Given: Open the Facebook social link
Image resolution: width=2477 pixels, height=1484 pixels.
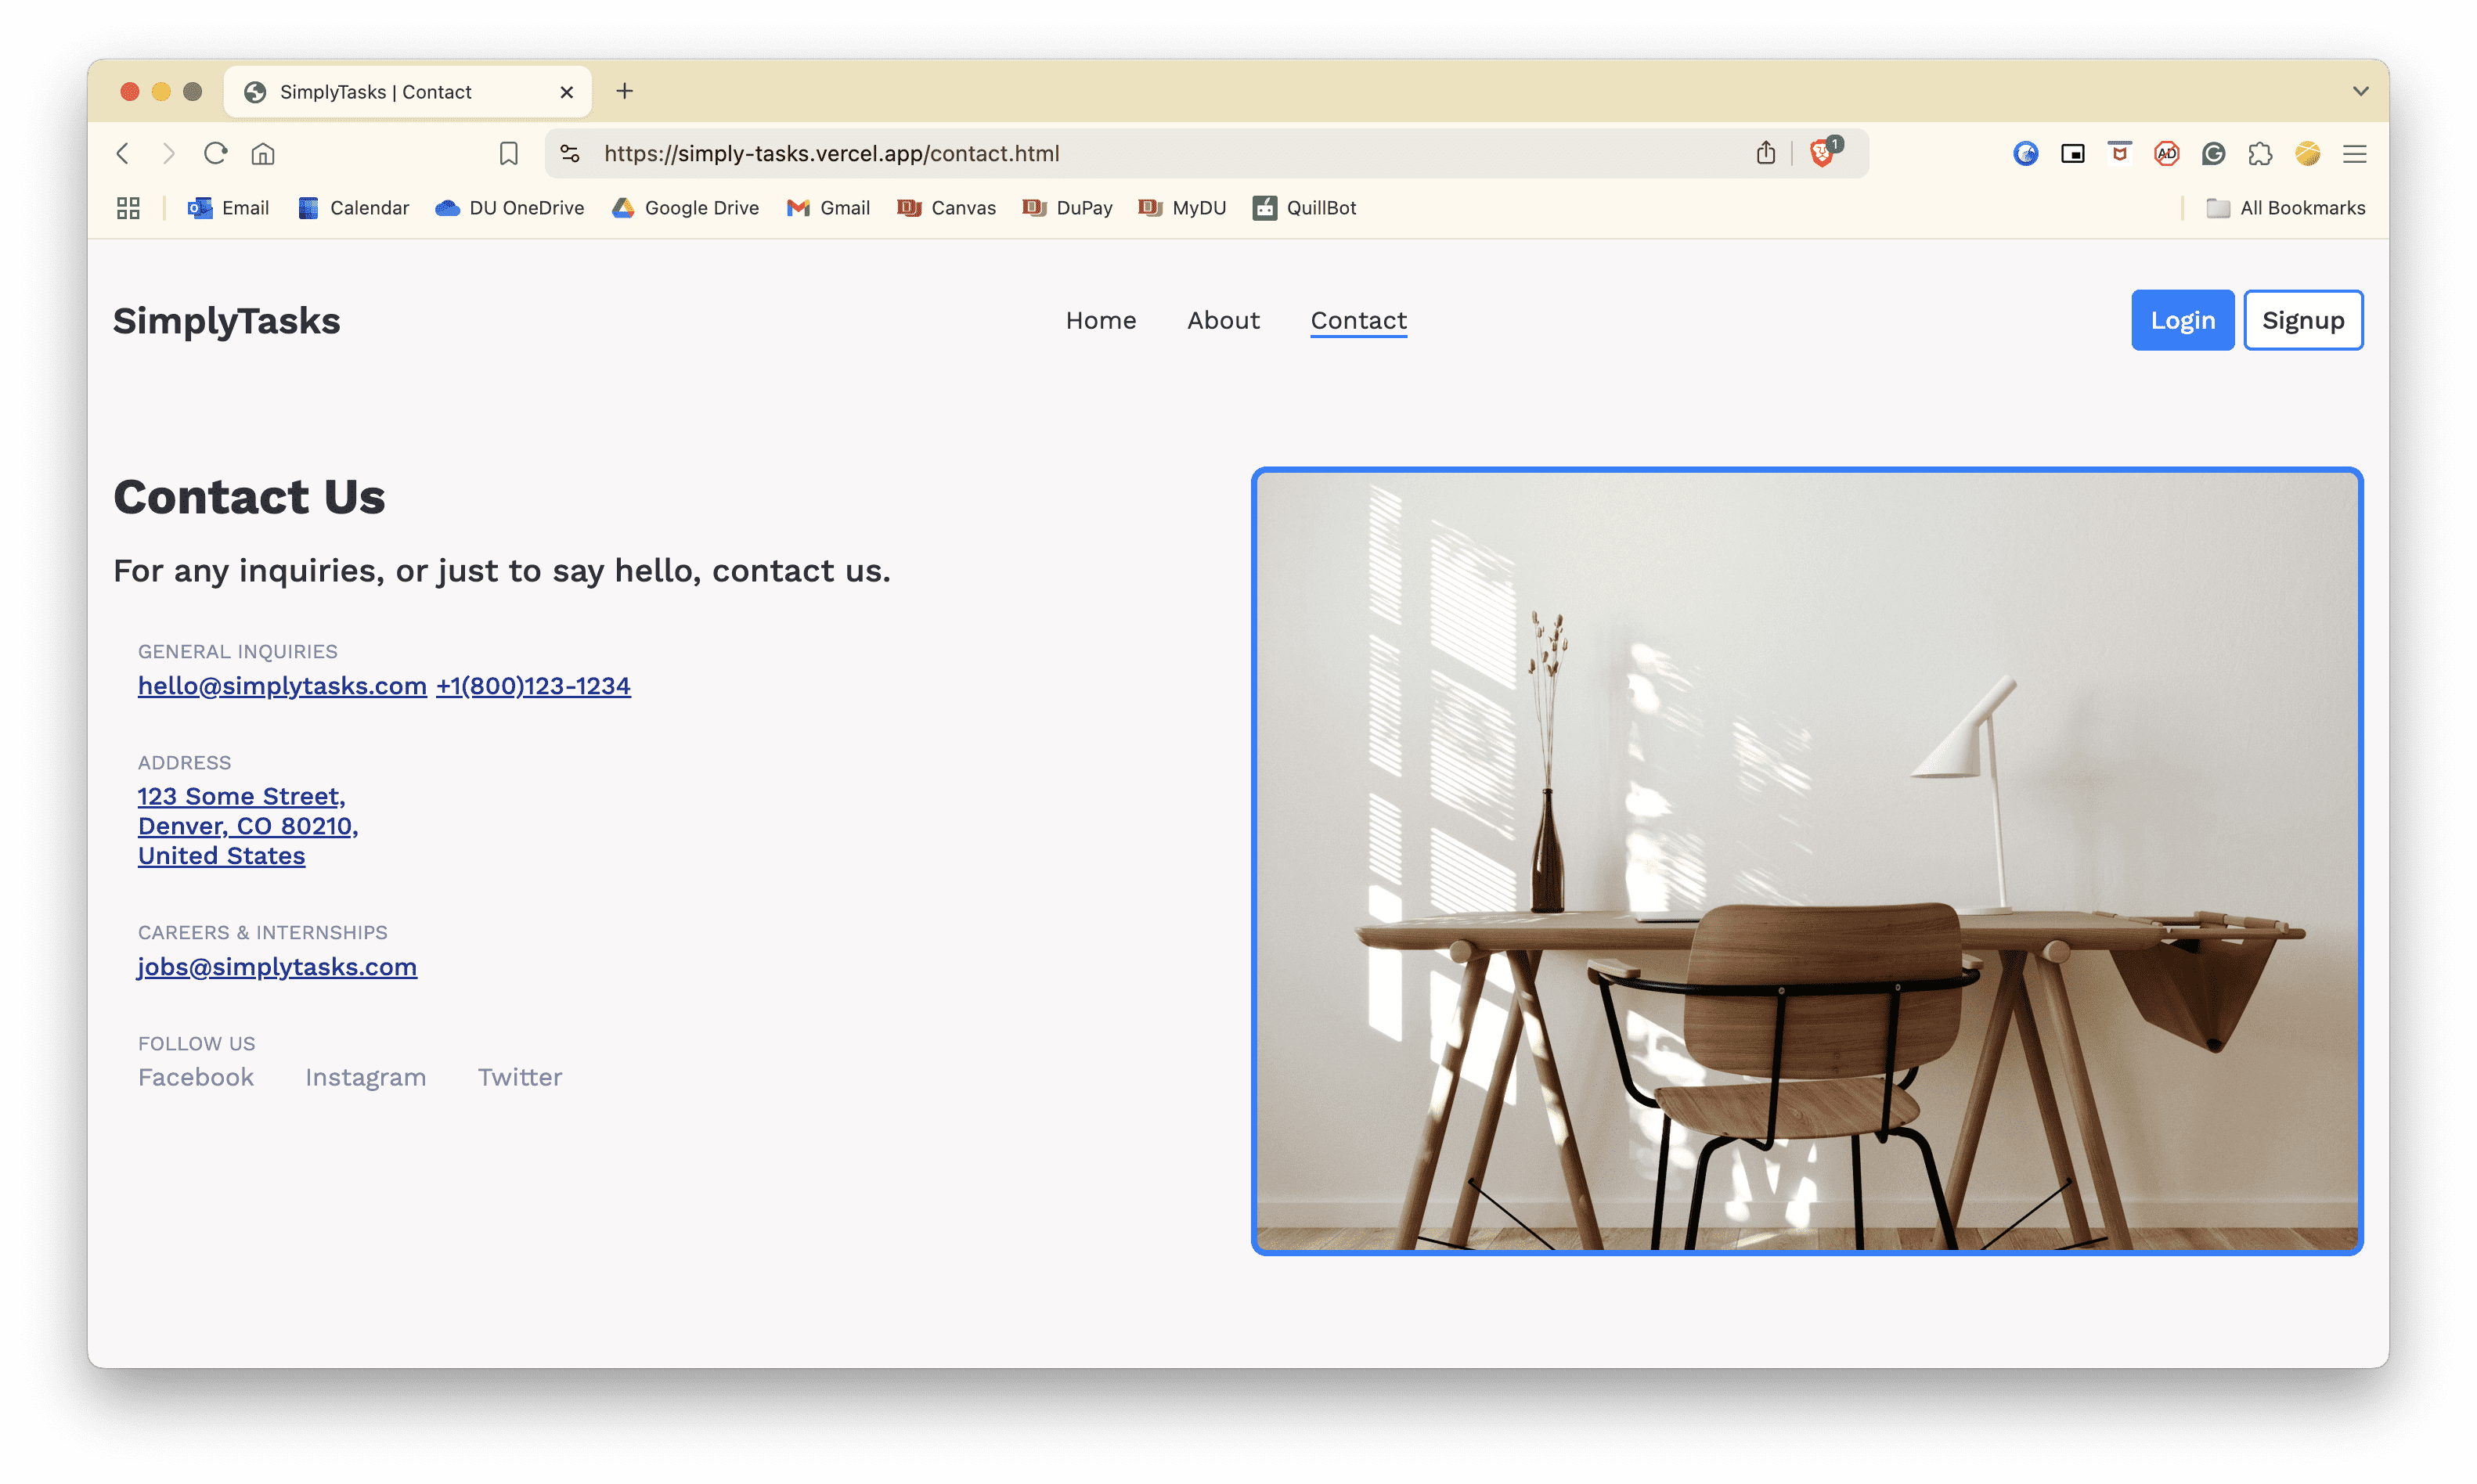Looking at the screenshot, I should tap(196, 1077).
